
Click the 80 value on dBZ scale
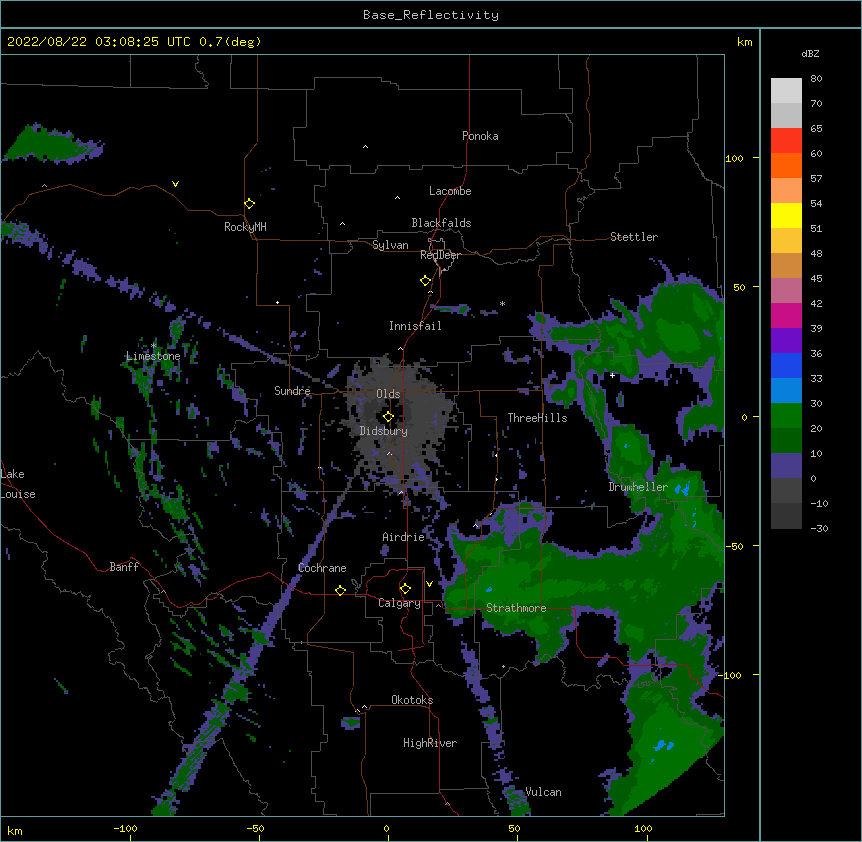click(x=816, y=79)
